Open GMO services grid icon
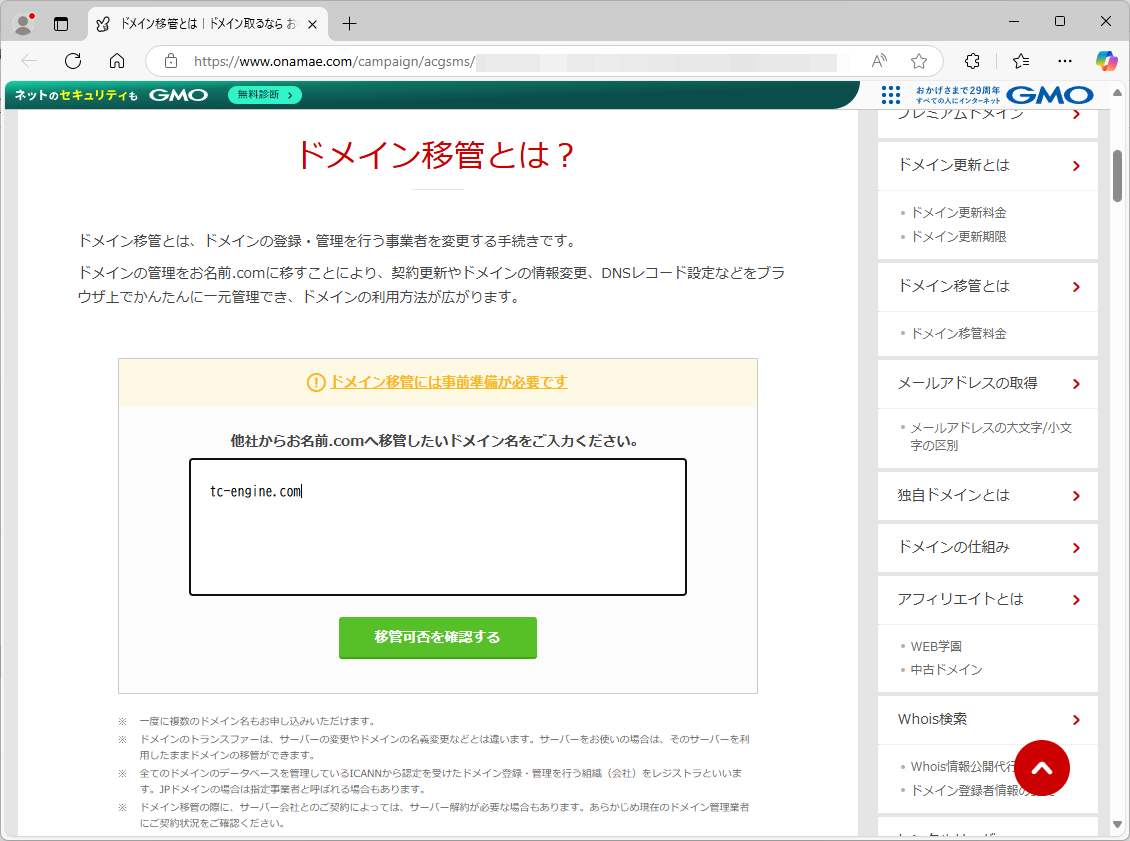 891,95
